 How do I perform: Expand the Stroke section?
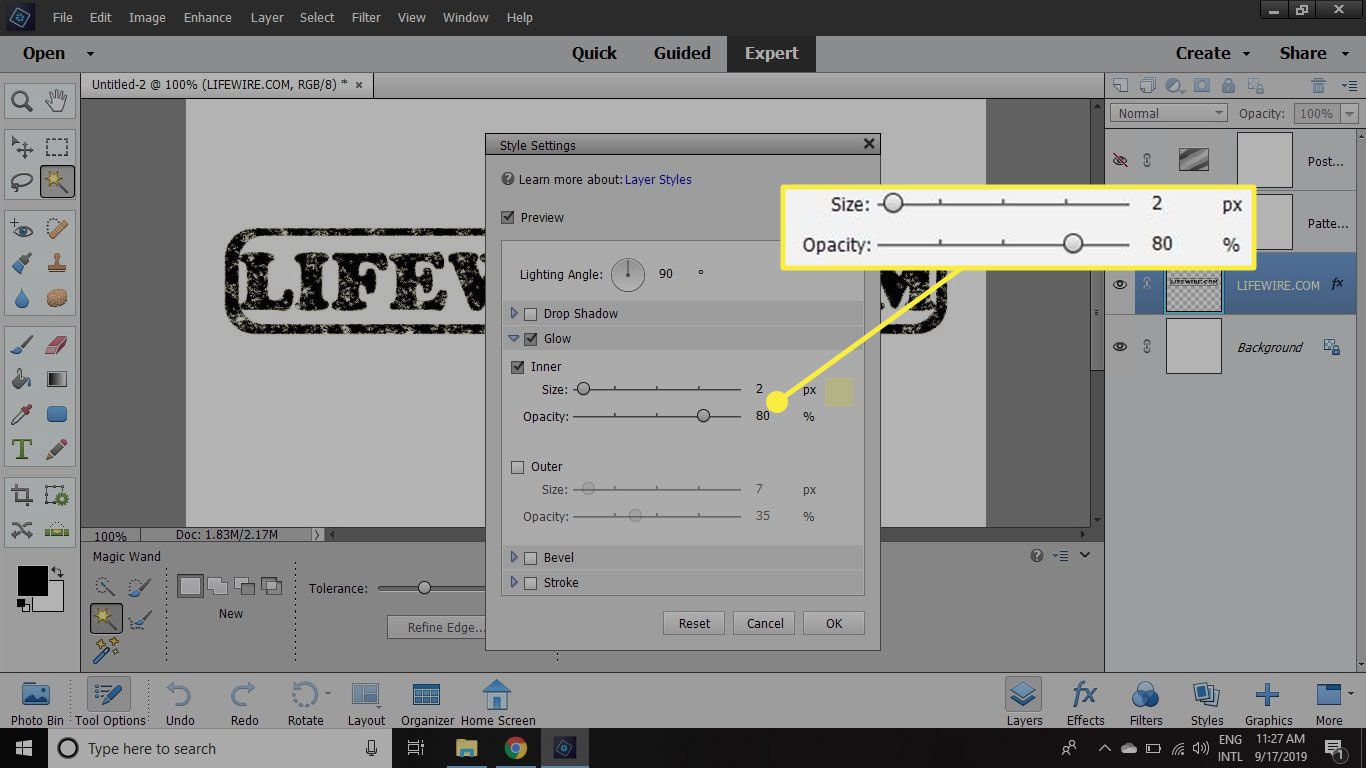514,583
